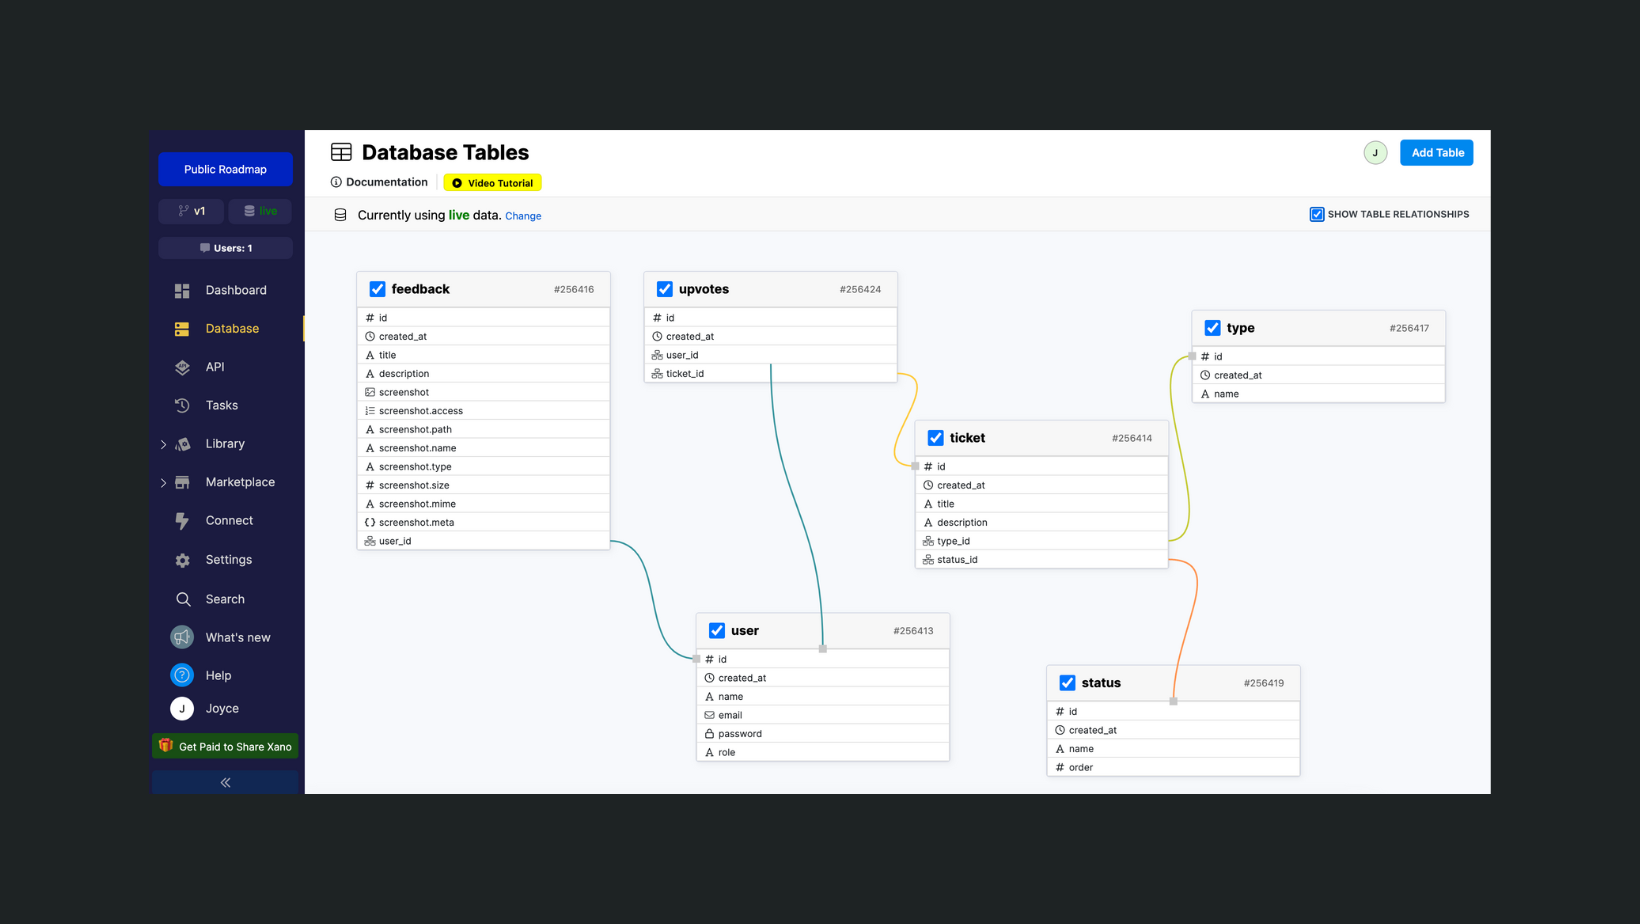
Task: Click the Users chat bubble icon
Action: tap(205, 248)
